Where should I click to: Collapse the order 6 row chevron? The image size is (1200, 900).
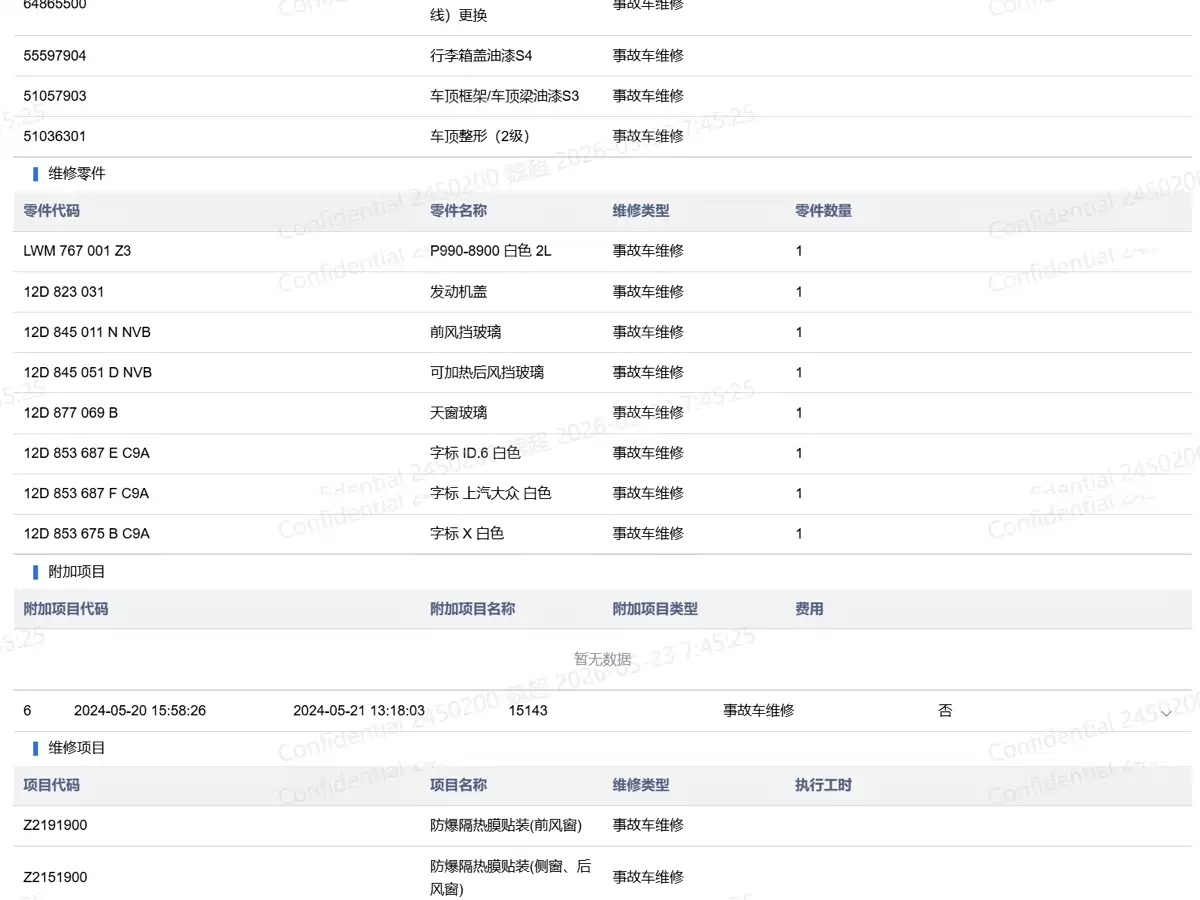click(1166, 712)
